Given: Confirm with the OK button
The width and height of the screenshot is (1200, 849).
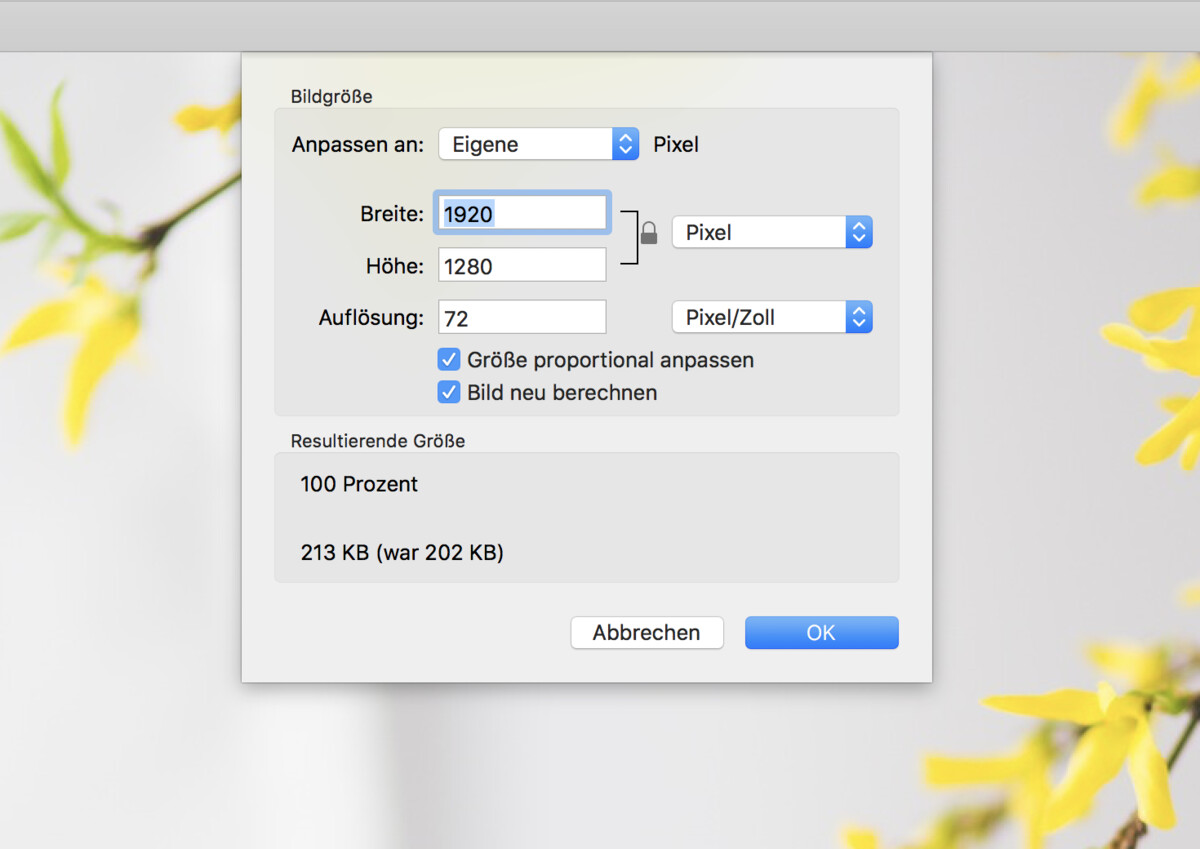Looking at the screenshot, I should pyautogui.click(x=822, y=633).
